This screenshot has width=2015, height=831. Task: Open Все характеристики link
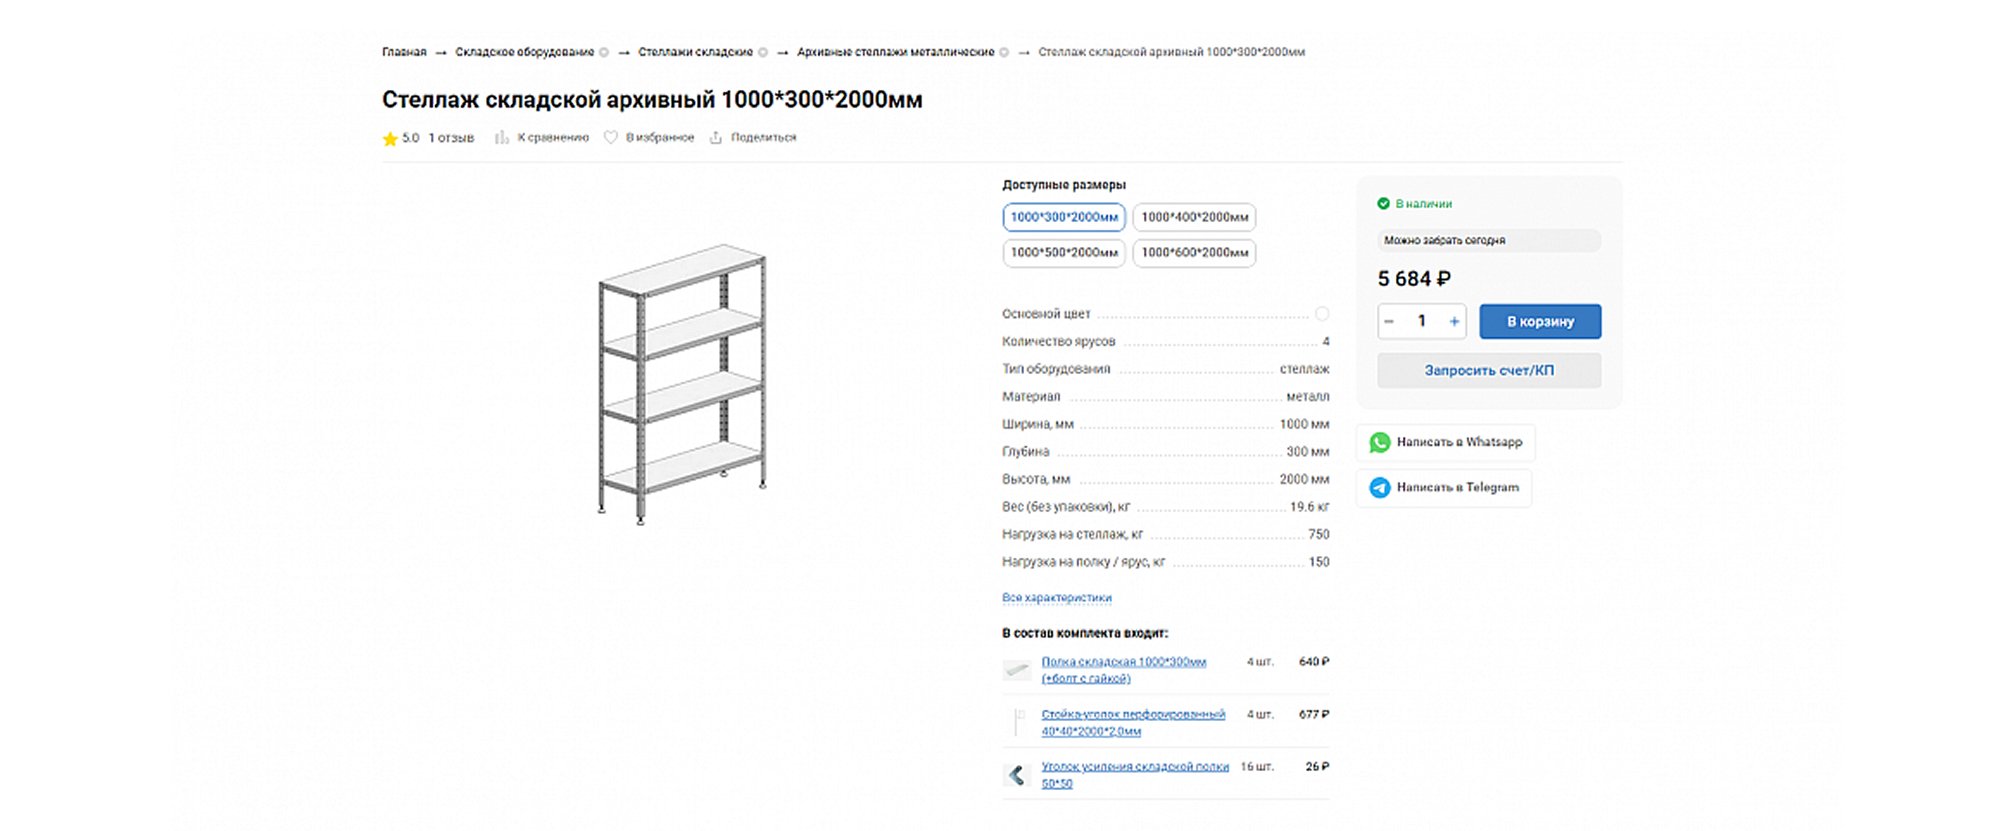coord(1057,598)
